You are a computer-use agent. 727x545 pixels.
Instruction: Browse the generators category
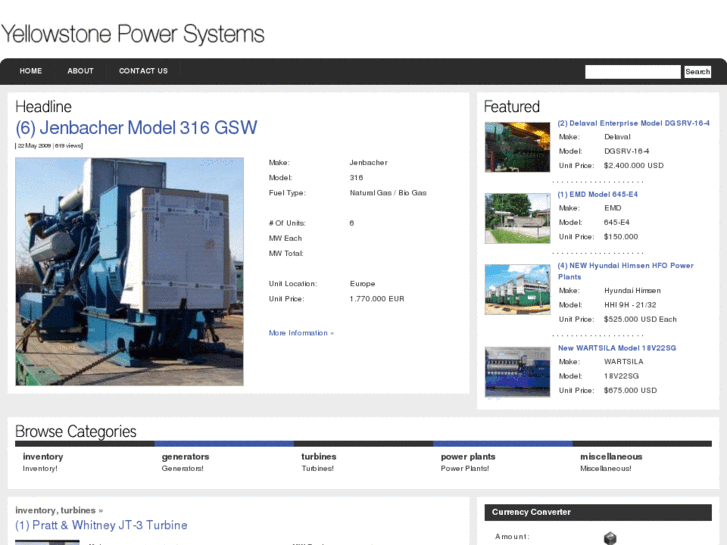point(185,457)
